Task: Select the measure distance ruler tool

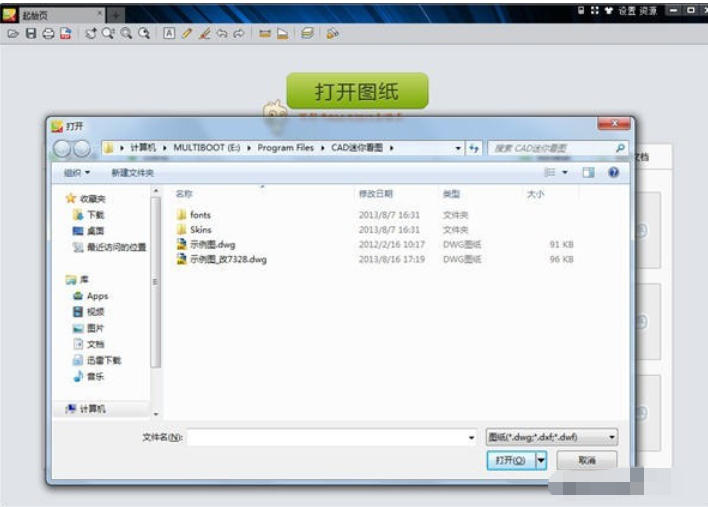Action: click(x=265, y=33)
